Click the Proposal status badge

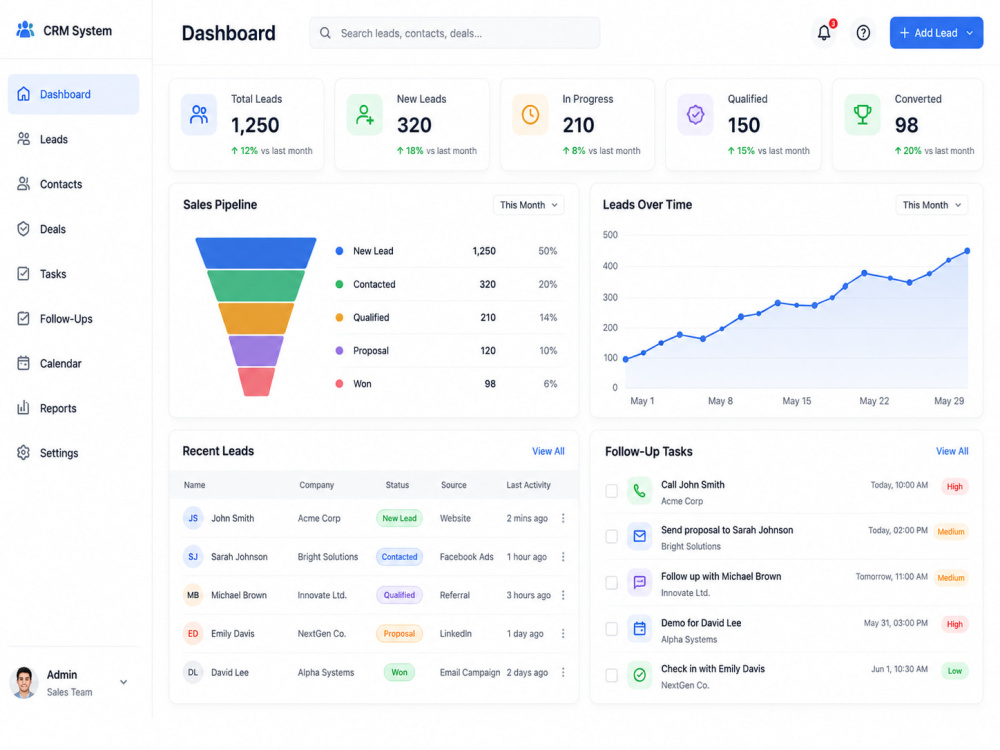[x=399, y=633]
